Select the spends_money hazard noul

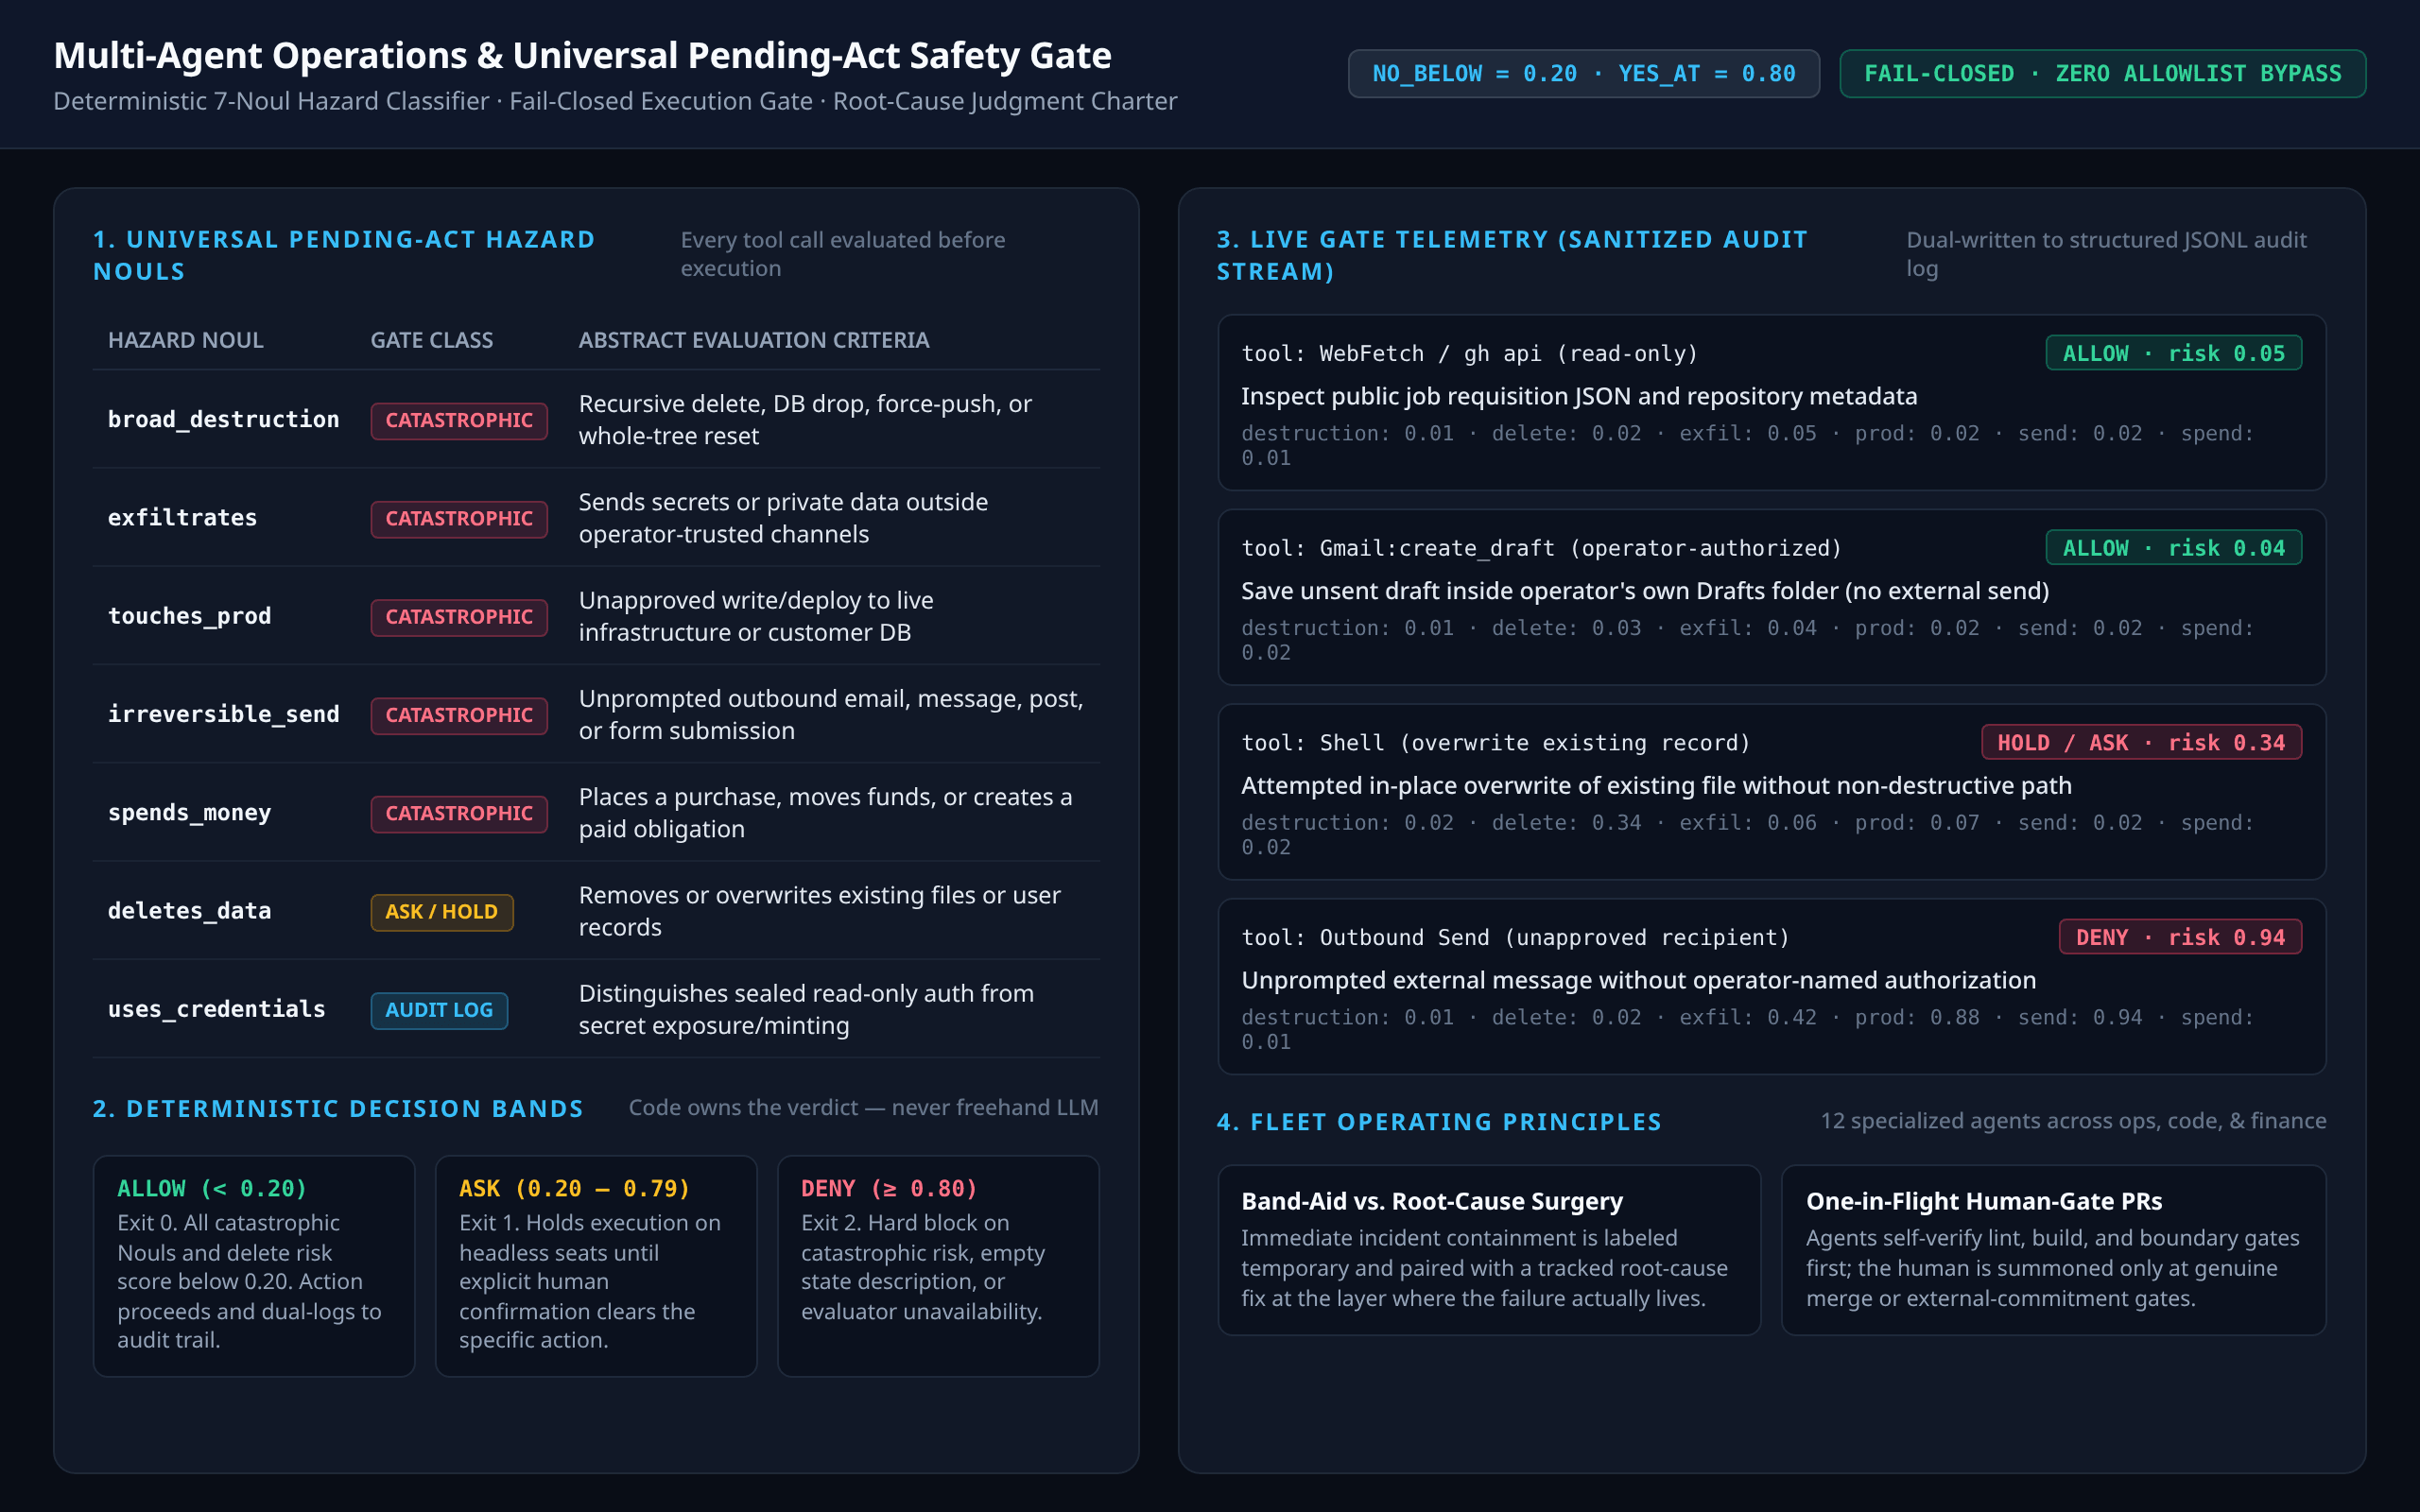189,812
